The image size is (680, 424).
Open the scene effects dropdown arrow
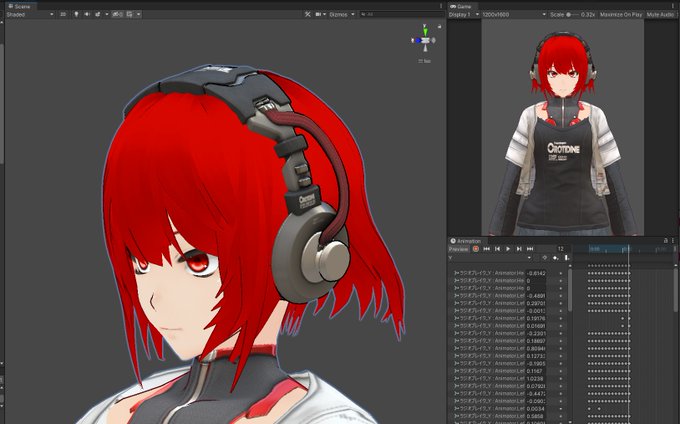(x=107, y=14)
